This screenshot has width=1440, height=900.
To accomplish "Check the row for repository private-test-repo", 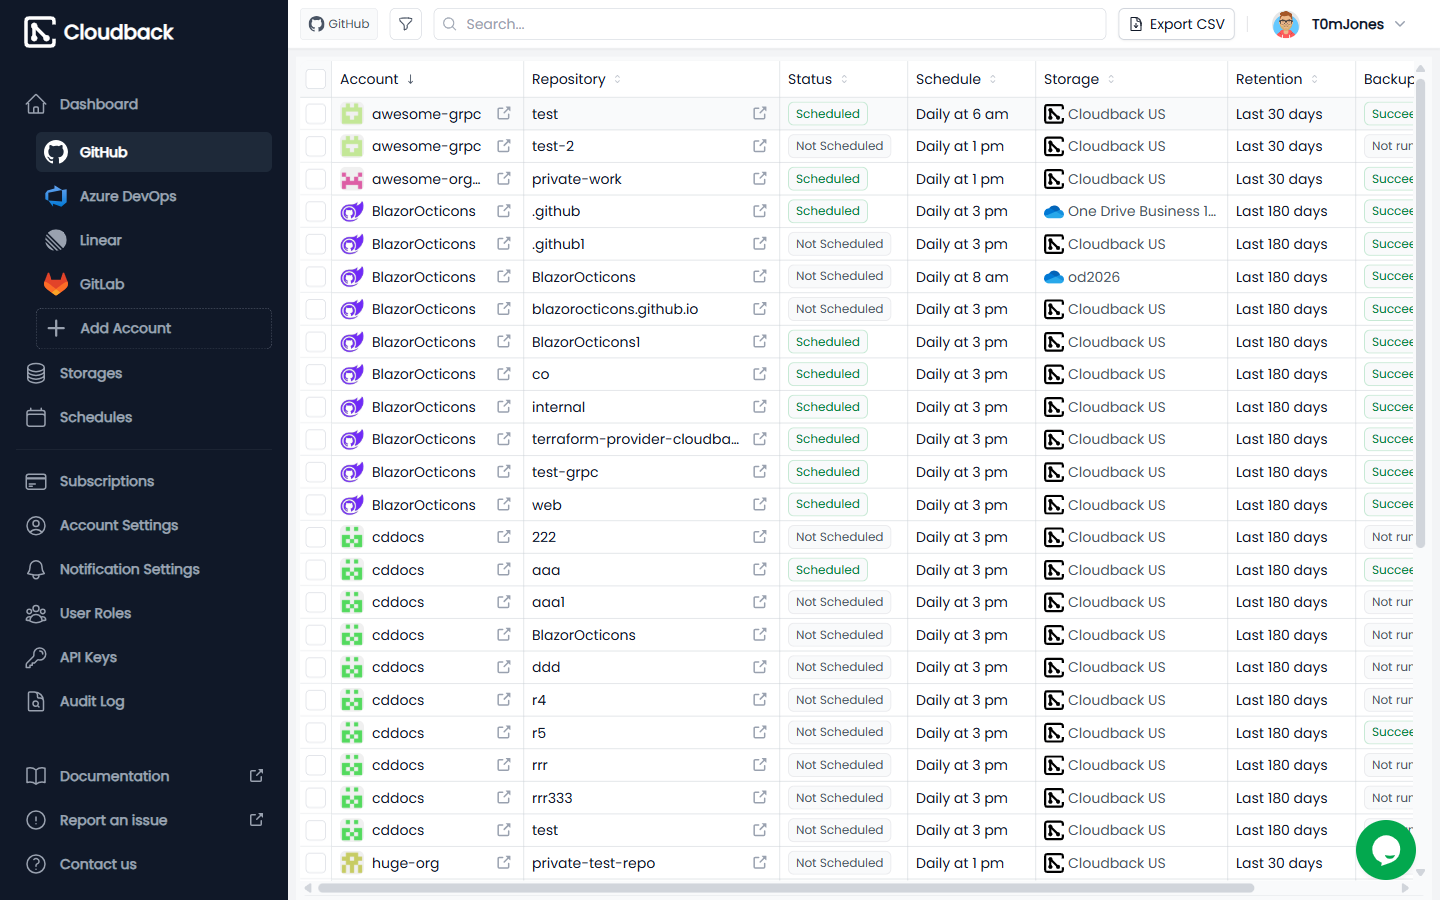I will (x=316, y=863).
